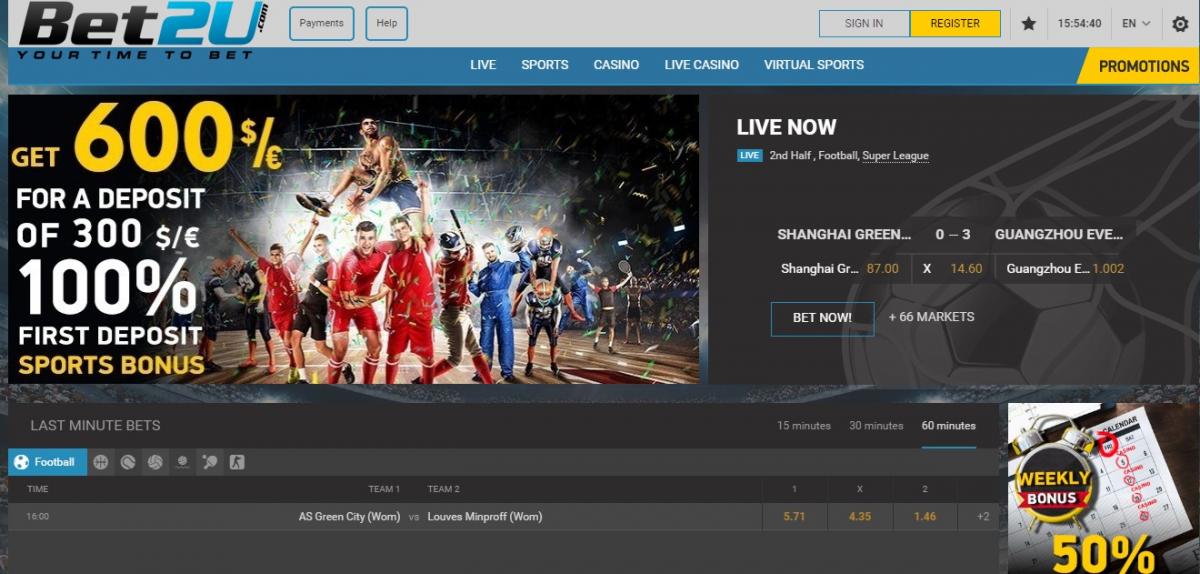Image resolution: width=1200 pixels, height=574 pixels.
Task: Expand the +66 MARKETS link
Action: pos(931,317)
